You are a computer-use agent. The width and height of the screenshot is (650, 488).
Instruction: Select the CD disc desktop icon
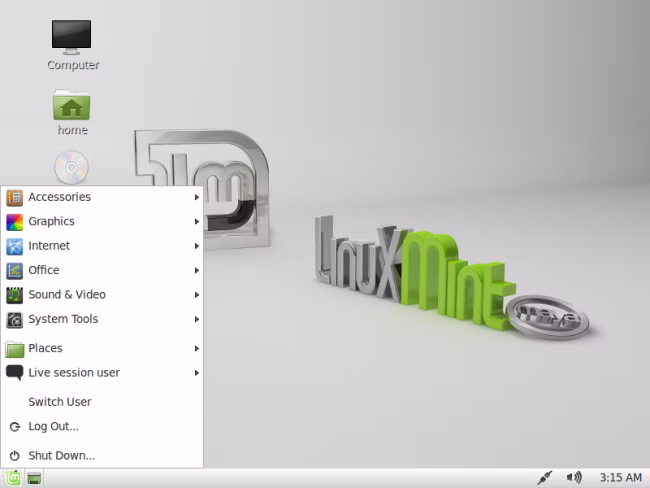pos(71,167)
